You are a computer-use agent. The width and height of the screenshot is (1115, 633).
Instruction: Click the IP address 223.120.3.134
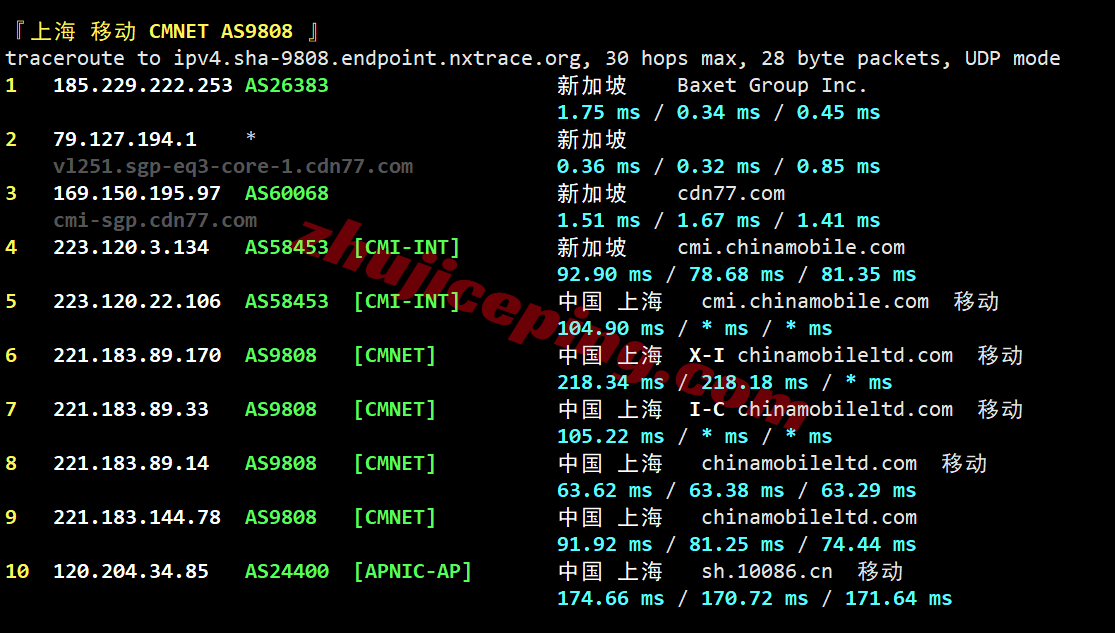(x=130, y=247)
